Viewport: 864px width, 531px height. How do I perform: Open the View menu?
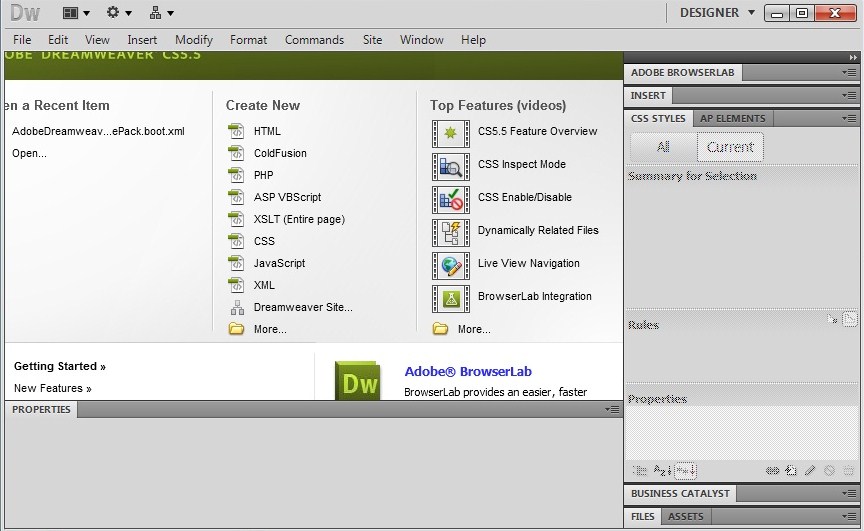pyautogui.click(x=97, y=40)
